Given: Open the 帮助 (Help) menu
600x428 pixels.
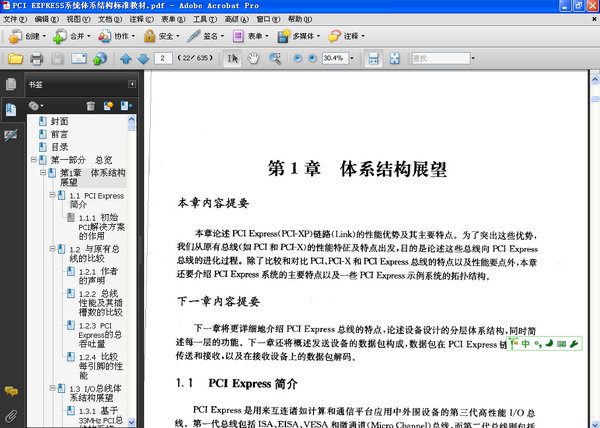Looking at the screenshot, I should (300, 19).
